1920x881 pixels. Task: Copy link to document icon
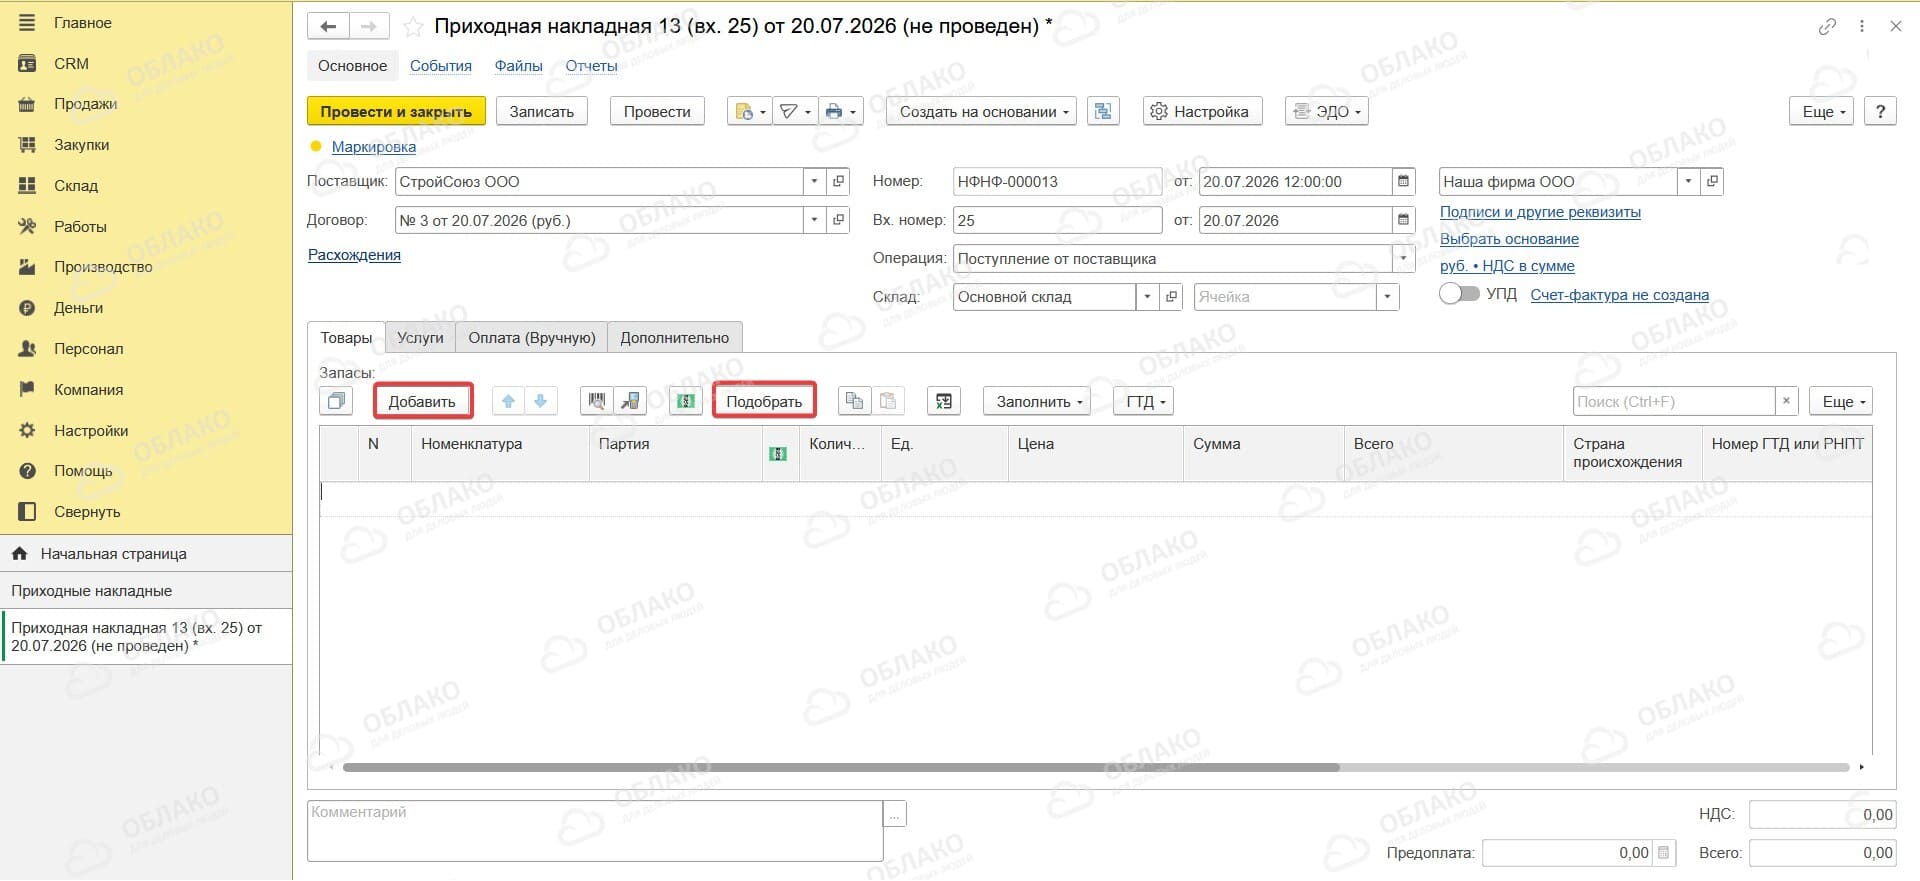pyautogui.click(x=1827, y=27)
